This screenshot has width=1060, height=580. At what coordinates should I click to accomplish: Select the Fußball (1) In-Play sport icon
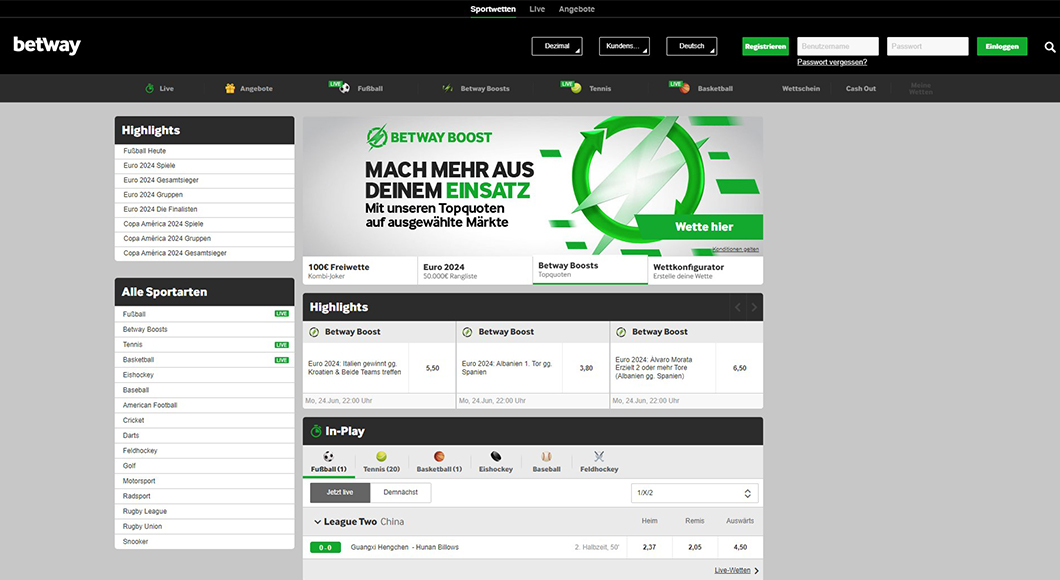tap(328, 456)
